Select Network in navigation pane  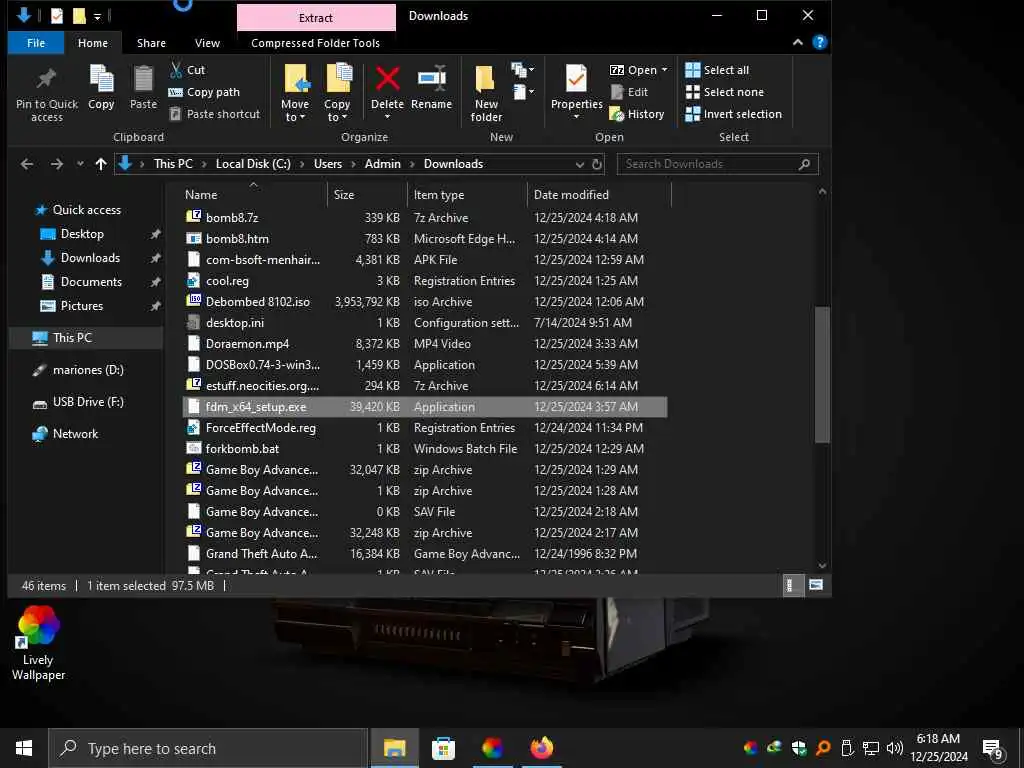[75, 434]
